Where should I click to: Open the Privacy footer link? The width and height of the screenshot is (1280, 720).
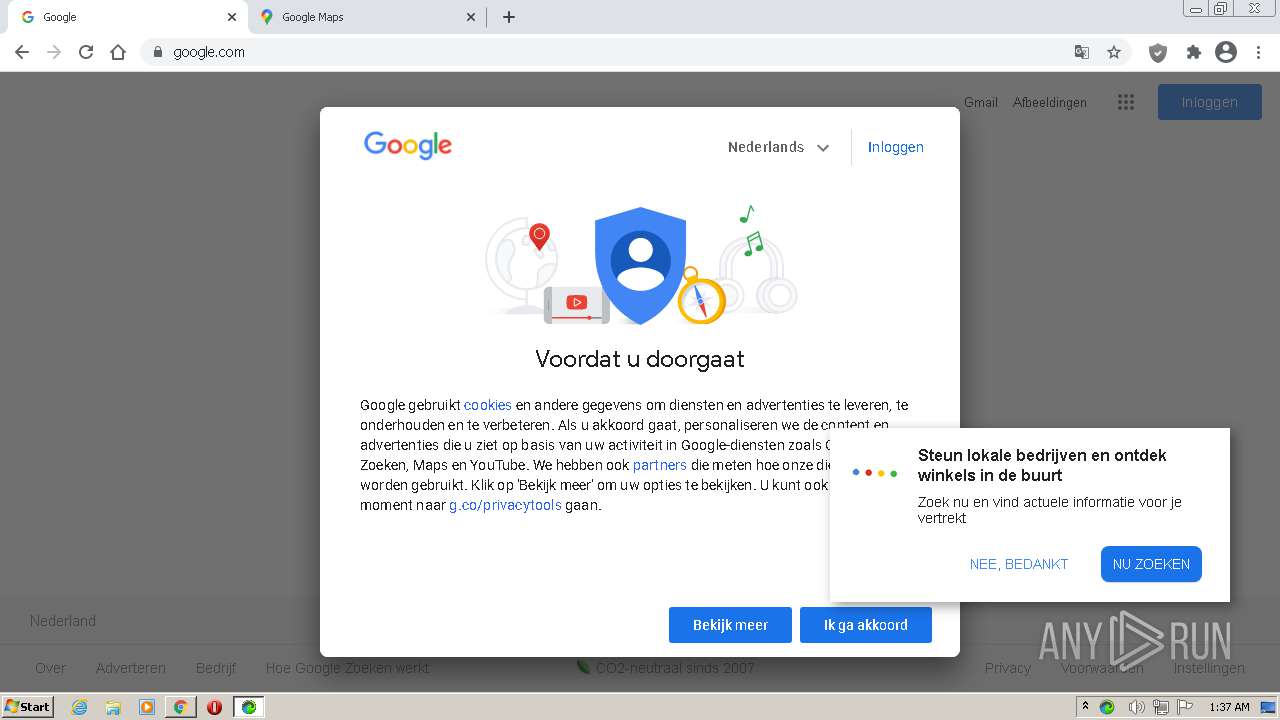tap(1007, 668)
